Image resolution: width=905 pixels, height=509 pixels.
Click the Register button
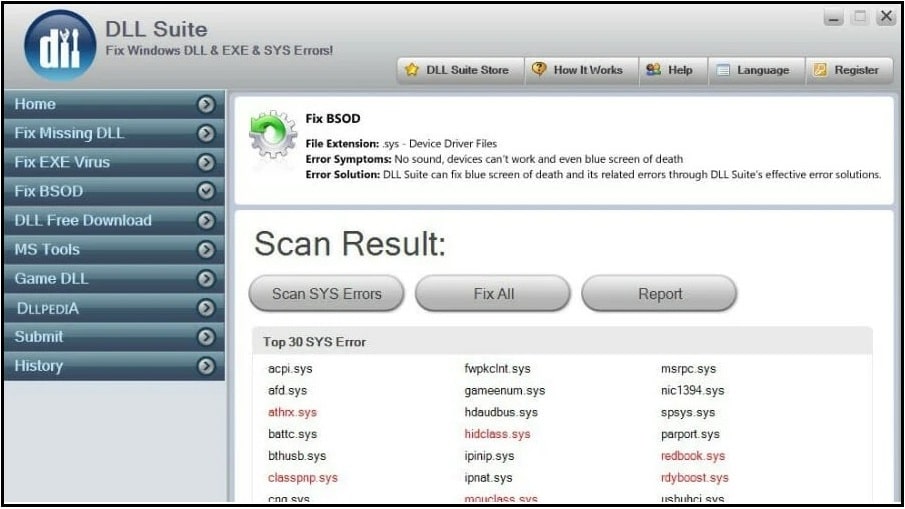[850, 70]
